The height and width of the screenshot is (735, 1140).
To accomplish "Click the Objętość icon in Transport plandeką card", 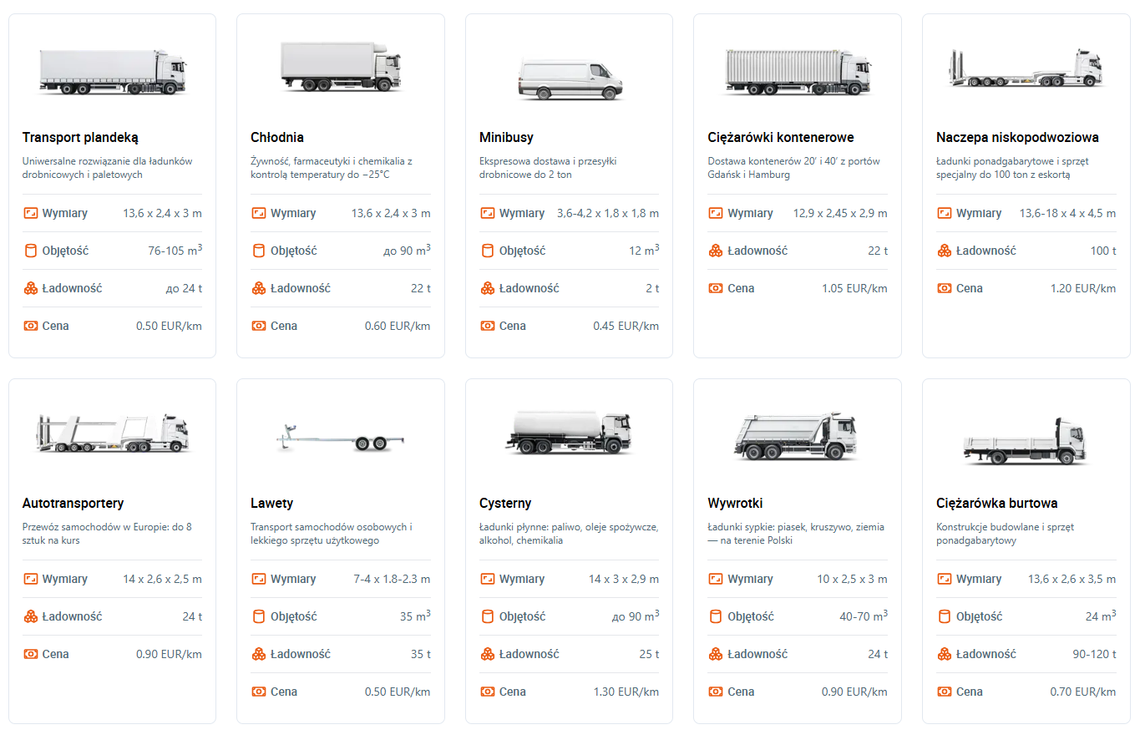I will 31,251.
